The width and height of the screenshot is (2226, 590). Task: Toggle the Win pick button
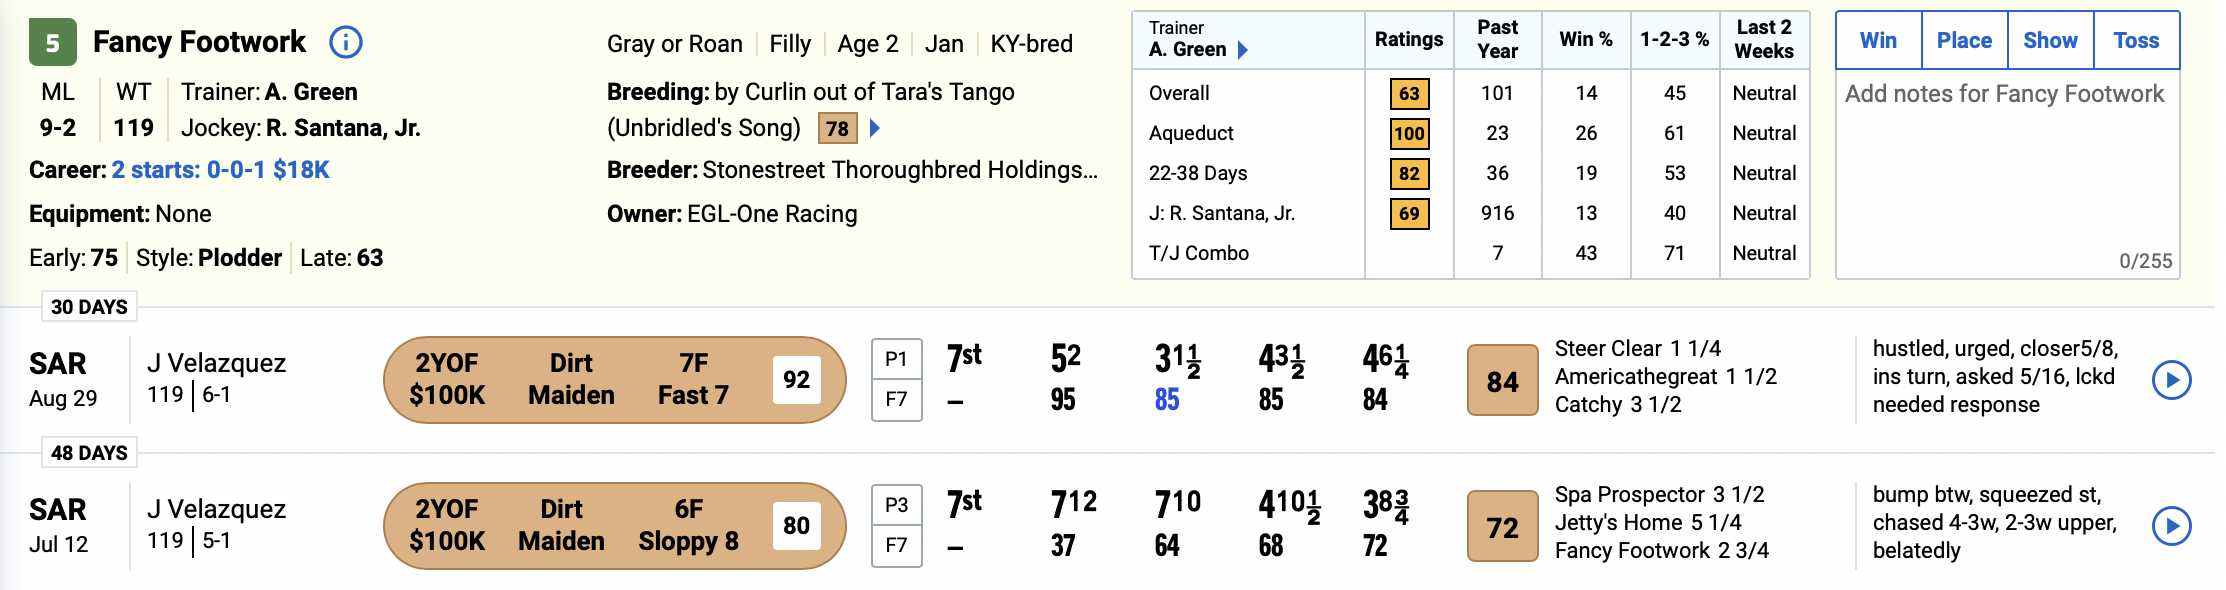(x=1878, y=41)
